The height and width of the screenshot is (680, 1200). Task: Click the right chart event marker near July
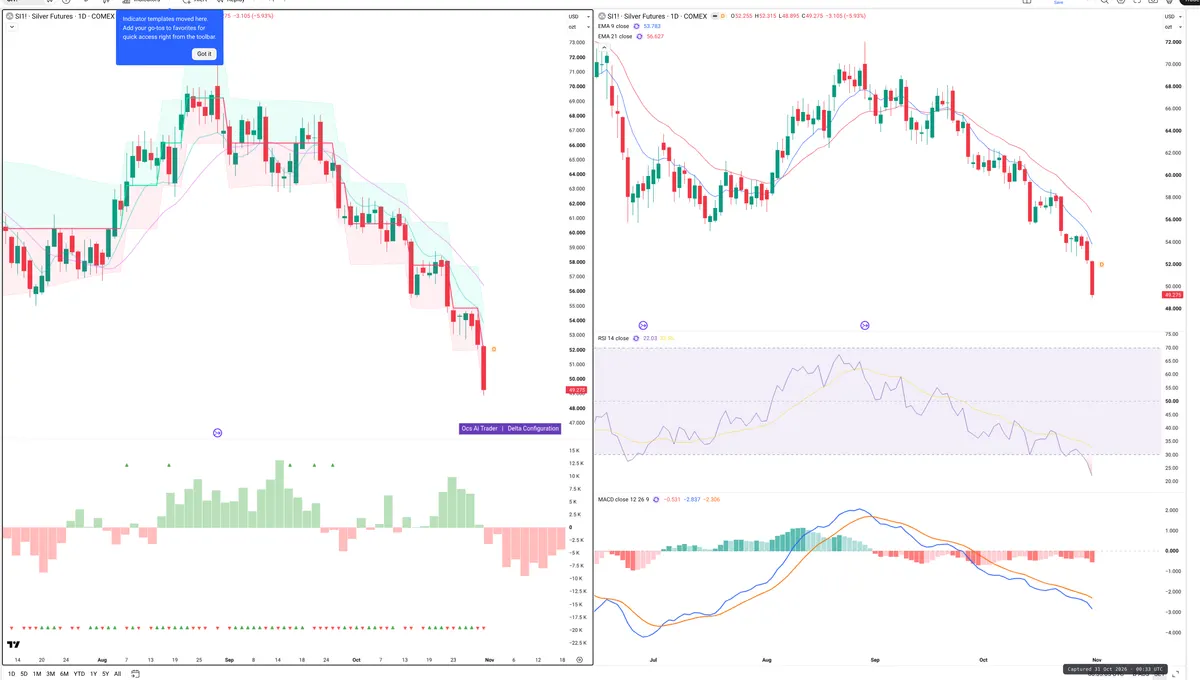[x=643, y=325]
